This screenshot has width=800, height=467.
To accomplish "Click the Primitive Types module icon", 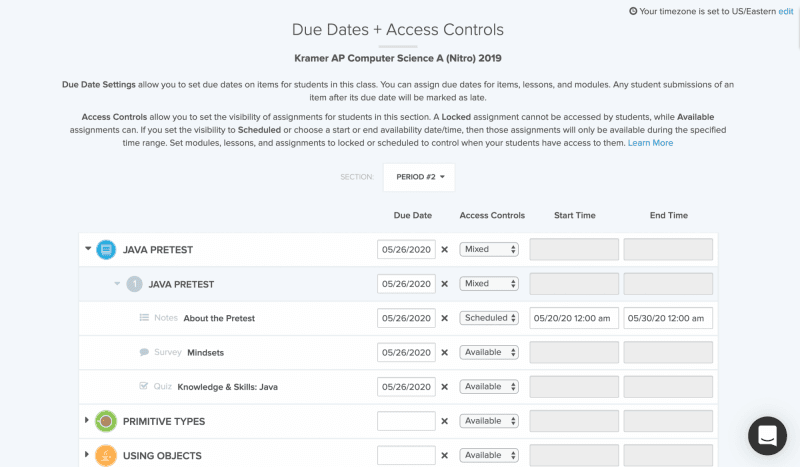I will pos(106,421).
